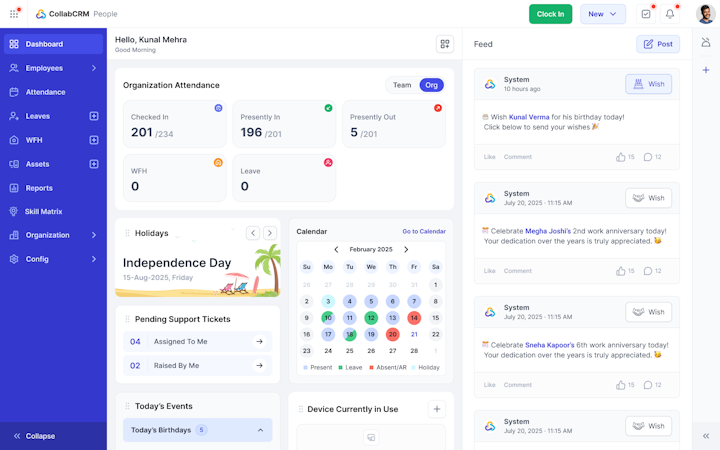This screenshot has height=450, width=720.
Task: Collapse the right rail panel
Action: [x=706, y=436]
